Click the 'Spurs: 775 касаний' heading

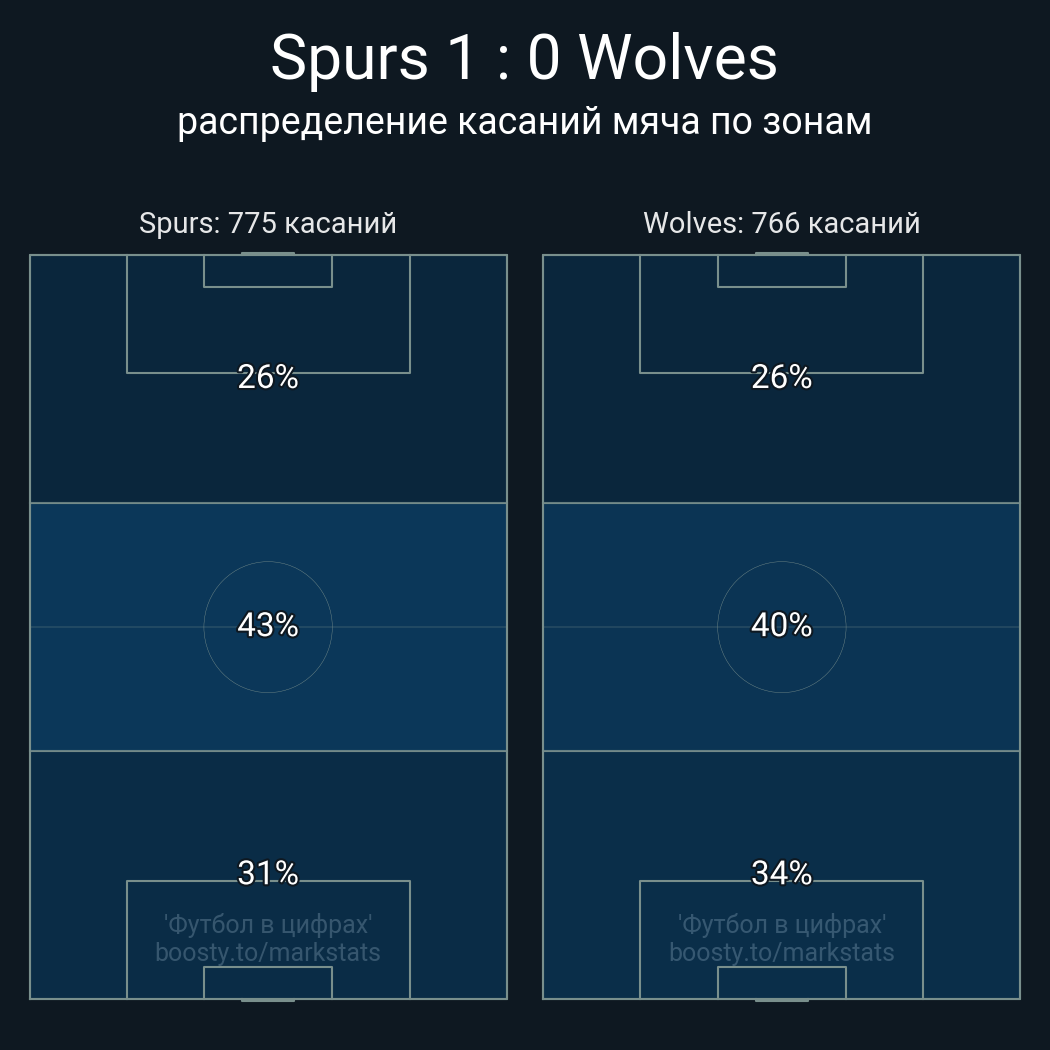(268, 223)
